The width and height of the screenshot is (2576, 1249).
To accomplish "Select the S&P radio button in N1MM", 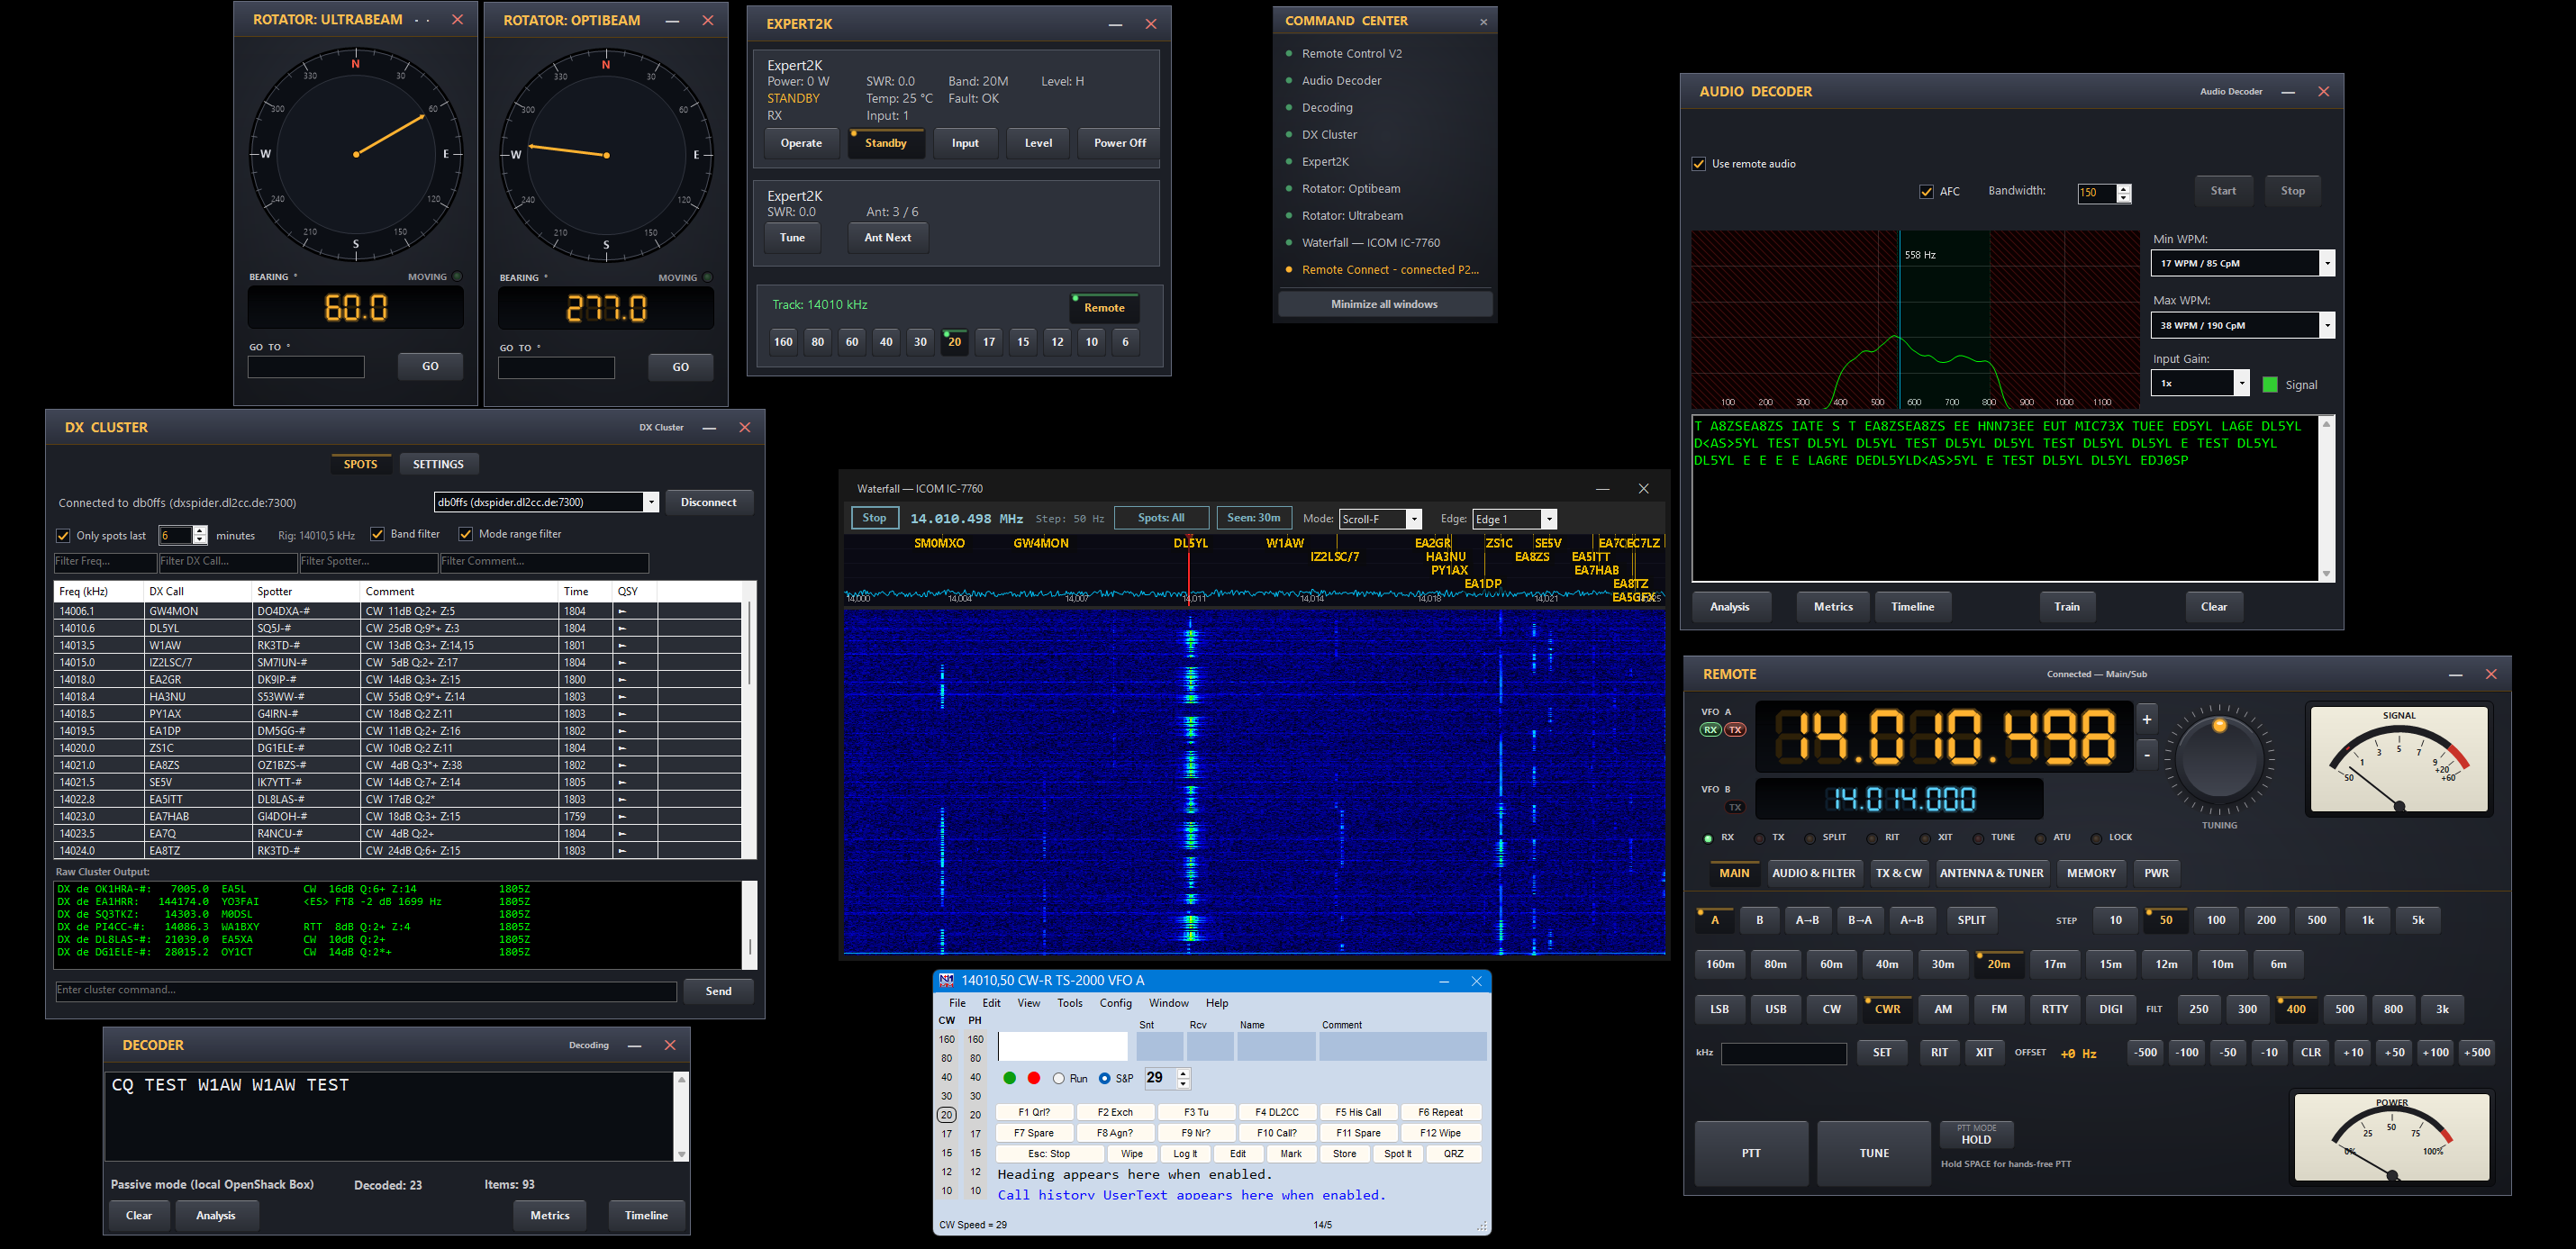I will pos(1105,1079).
